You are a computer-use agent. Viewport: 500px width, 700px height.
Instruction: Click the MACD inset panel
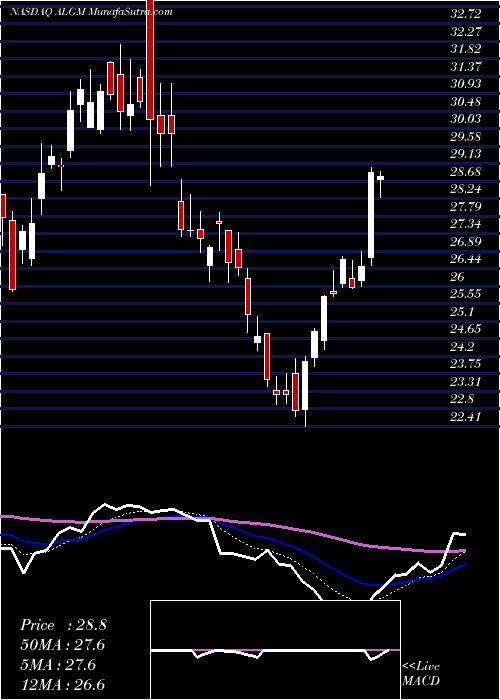tap(276, 650)
